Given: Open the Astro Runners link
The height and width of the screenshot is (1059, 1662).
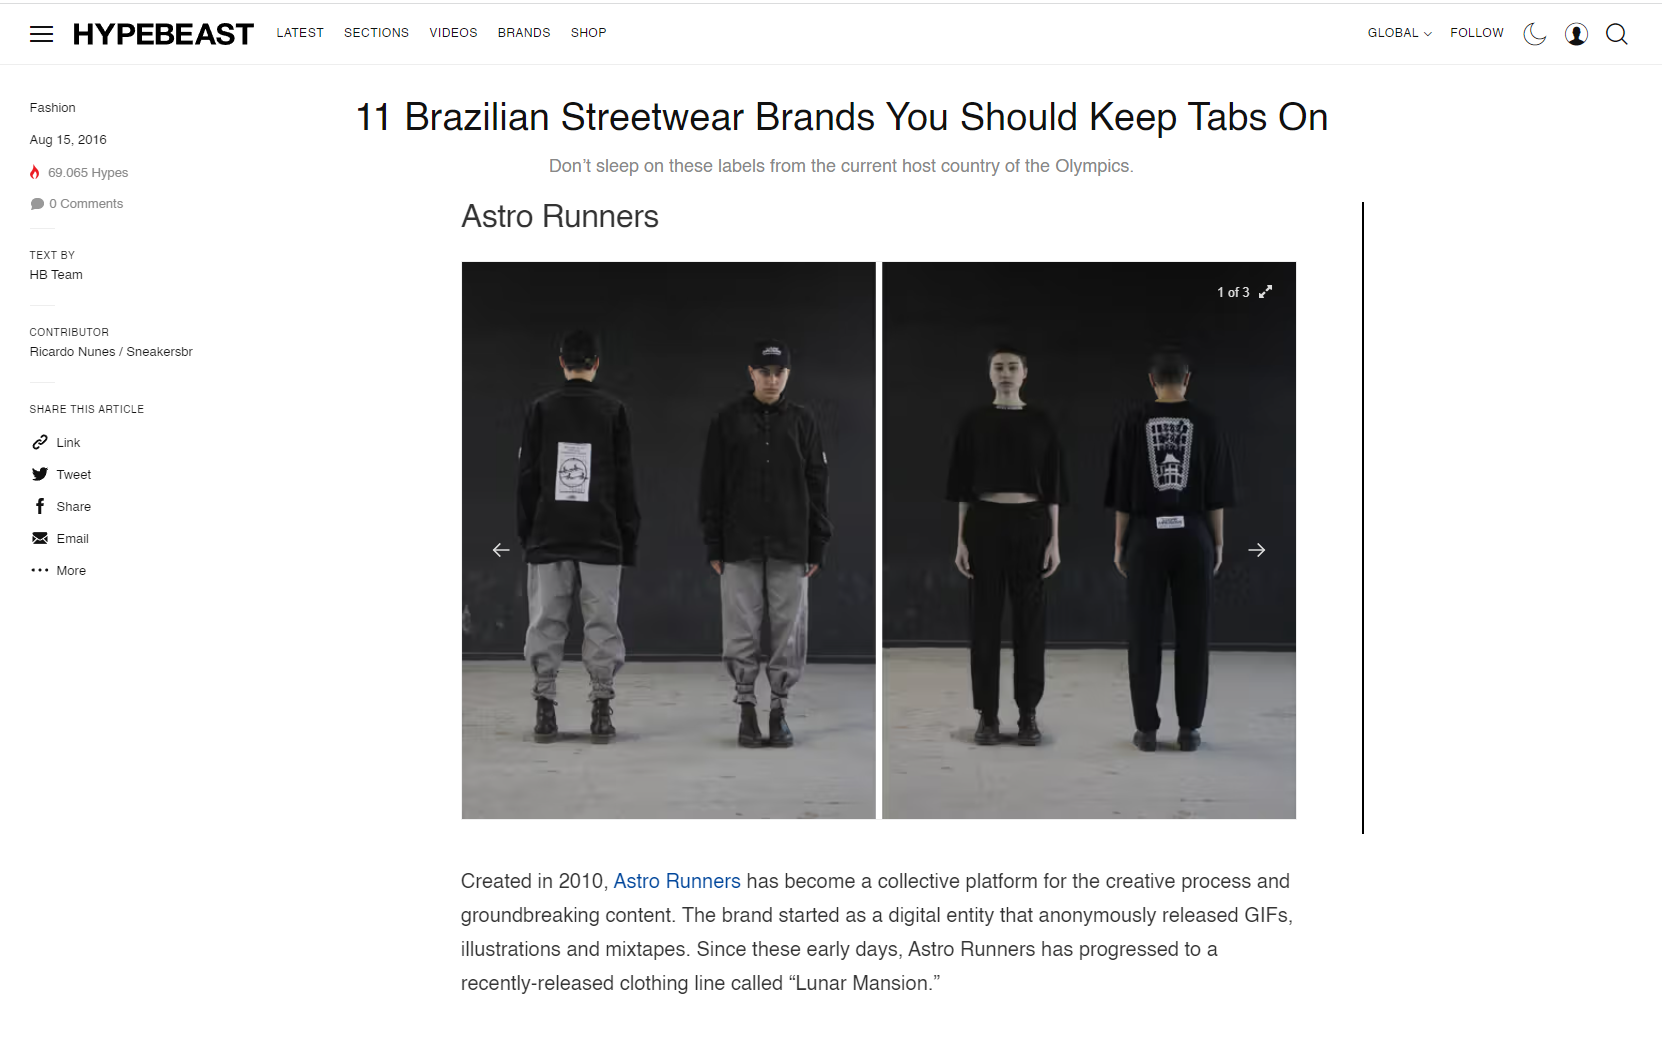Looking at the screenshot, I should pyautogui.click(x=677, y=881).
